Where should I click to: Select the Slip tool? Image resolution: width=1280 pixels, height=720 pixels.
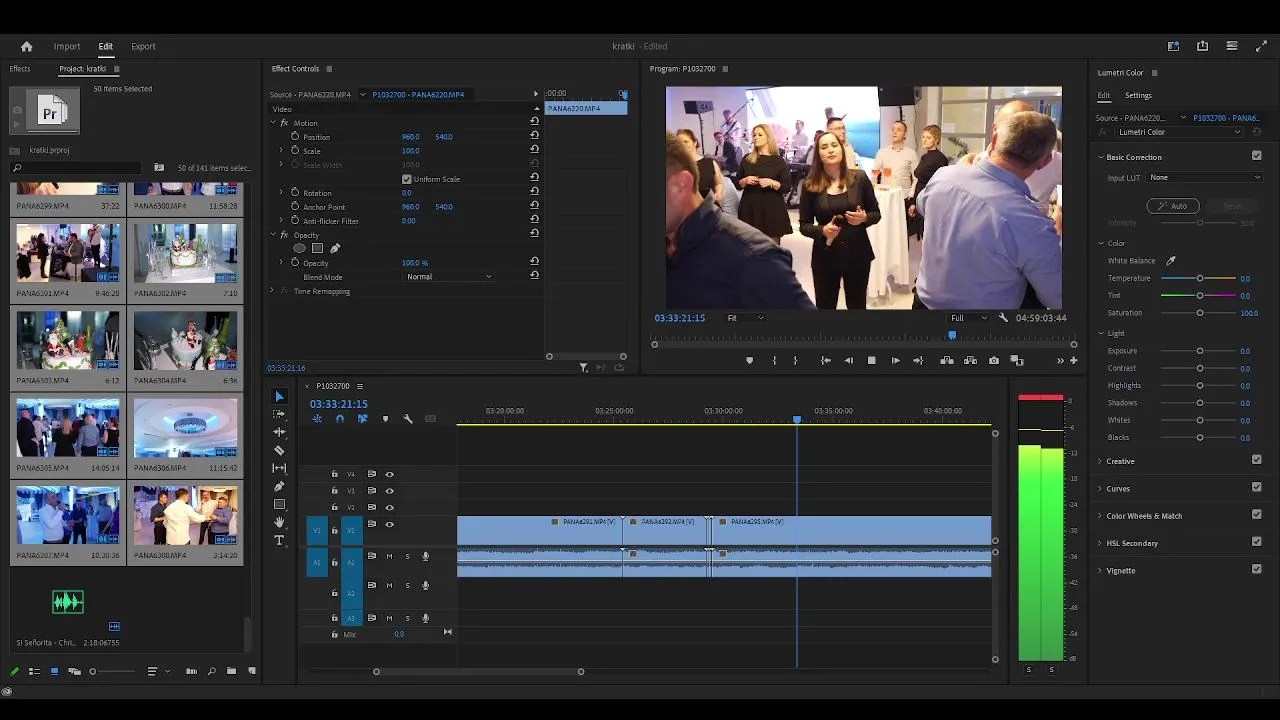[279, 468]
